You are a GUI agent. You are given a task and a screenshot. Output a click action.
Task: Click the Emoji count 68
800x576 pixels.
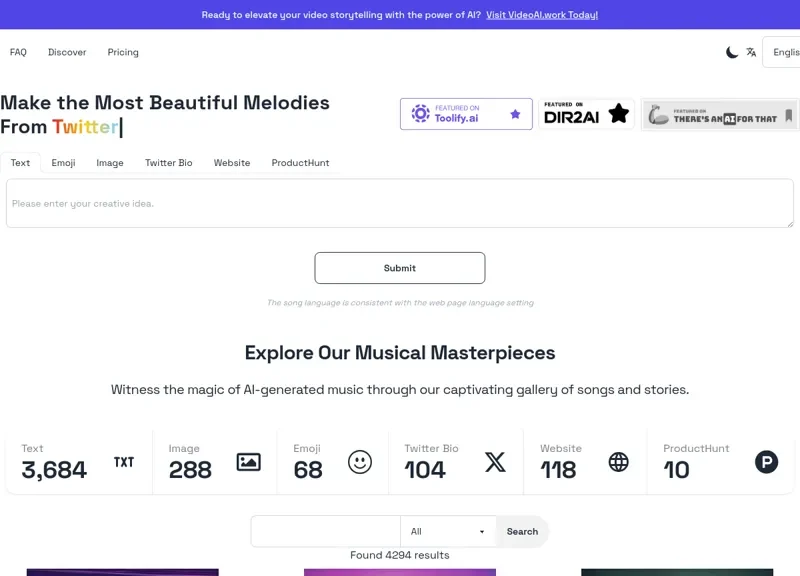coord(308,470)
